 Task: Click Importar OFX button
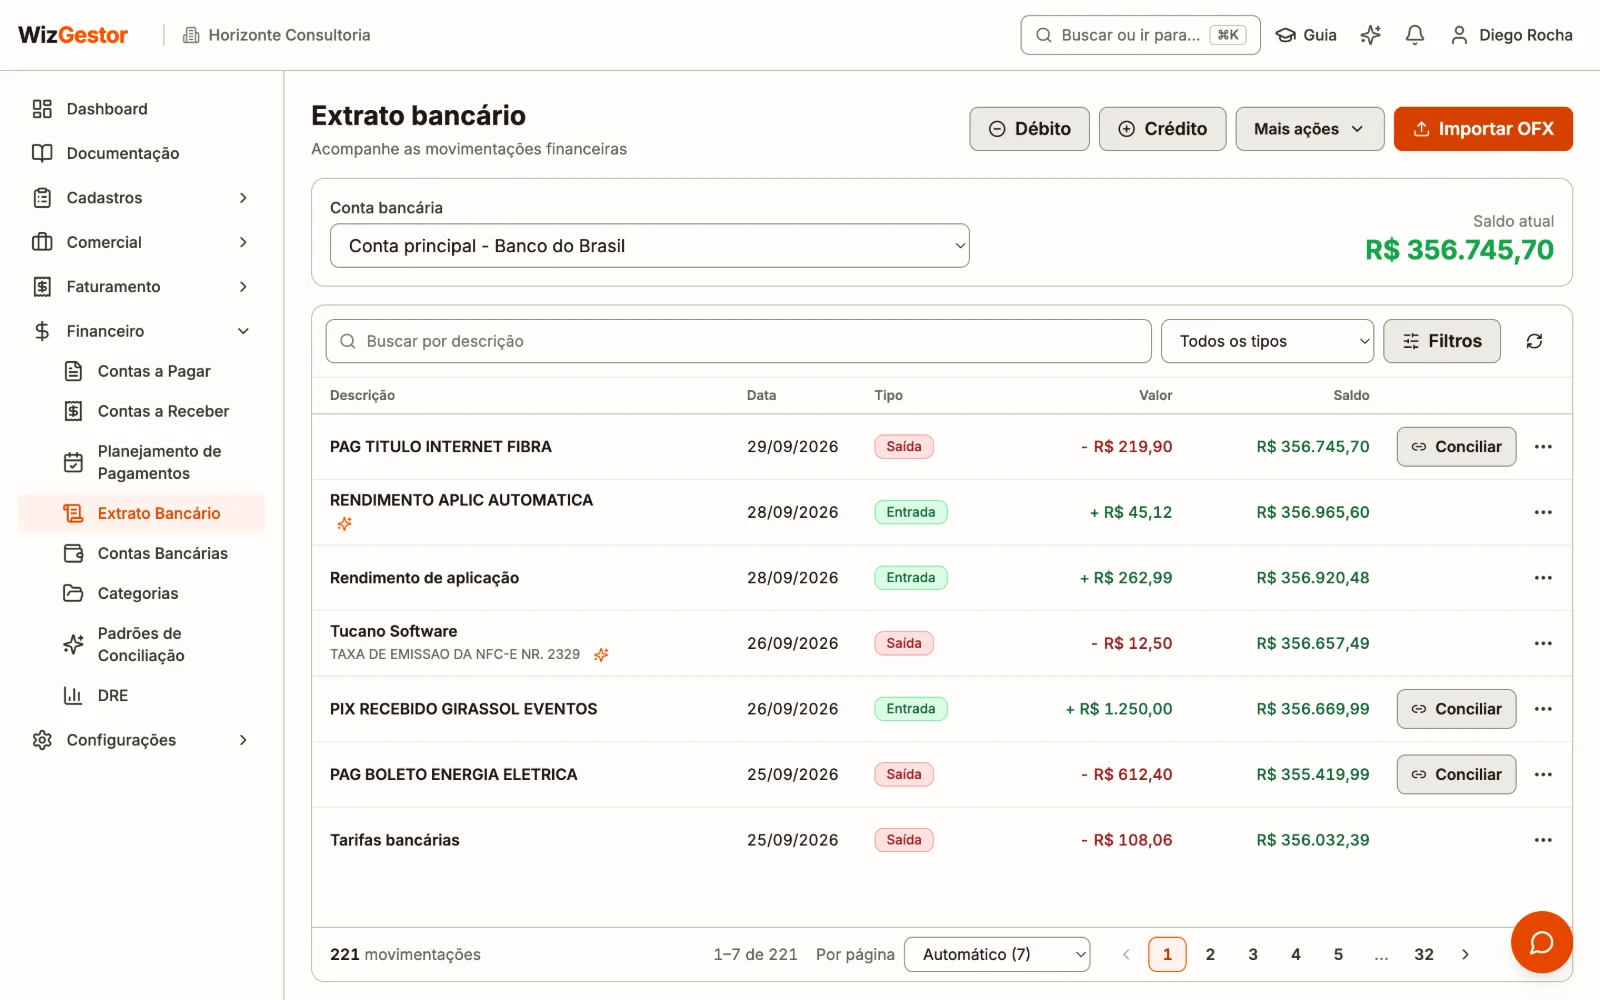(x=1483, y=129)
